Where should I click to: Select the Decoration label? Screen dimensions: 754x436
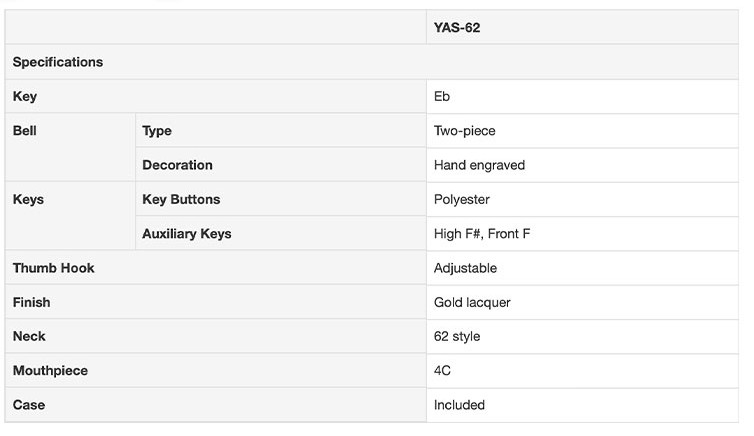coord(177,165)
